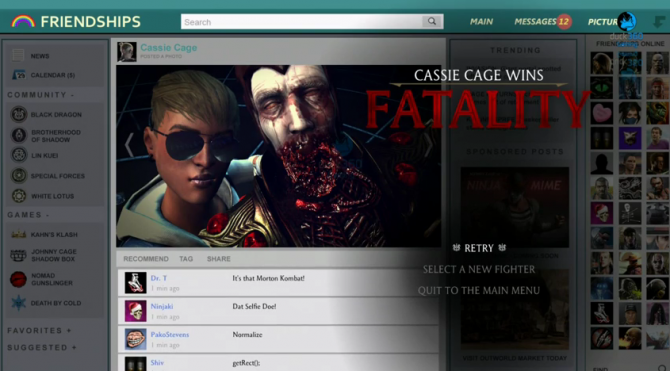Click the duck360 user avatar in header

(627, 21)
